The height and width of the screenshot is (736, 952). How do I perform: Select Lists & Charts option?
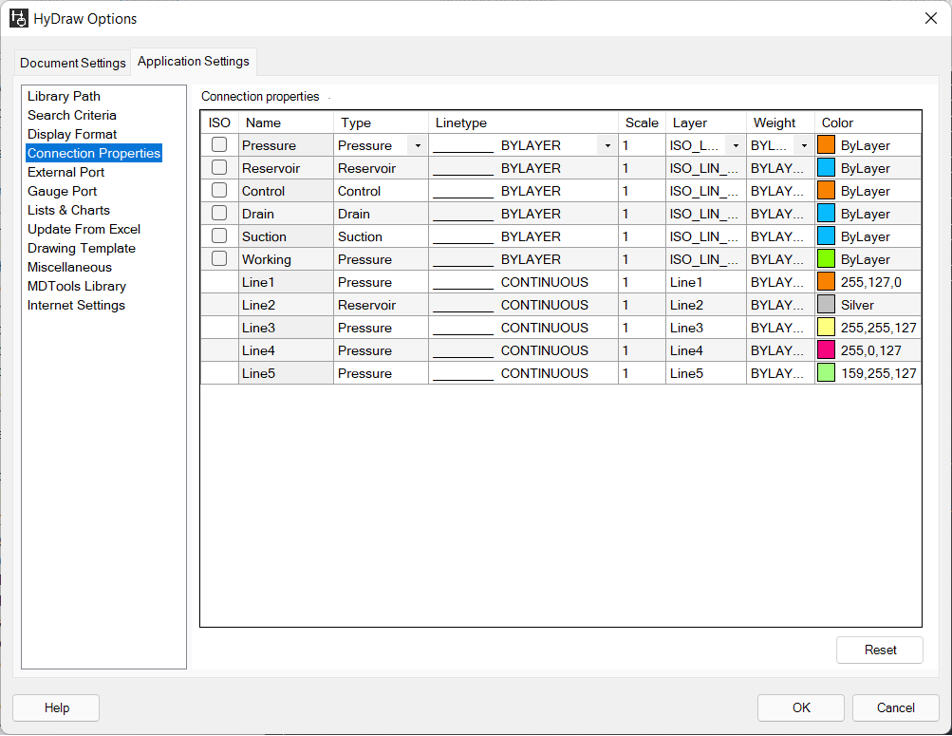pyautogui.click(x=69, y=210)
